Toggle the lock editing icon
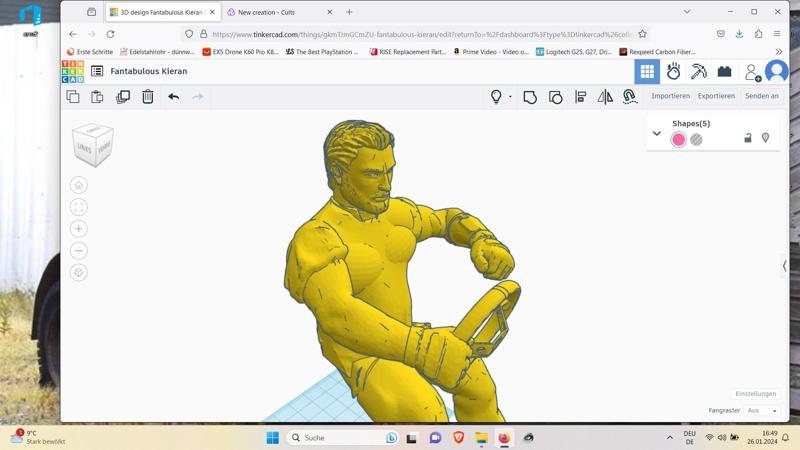The height and width of the screenshot is (450, 800). pyautogui.click(x=748, y=138)
